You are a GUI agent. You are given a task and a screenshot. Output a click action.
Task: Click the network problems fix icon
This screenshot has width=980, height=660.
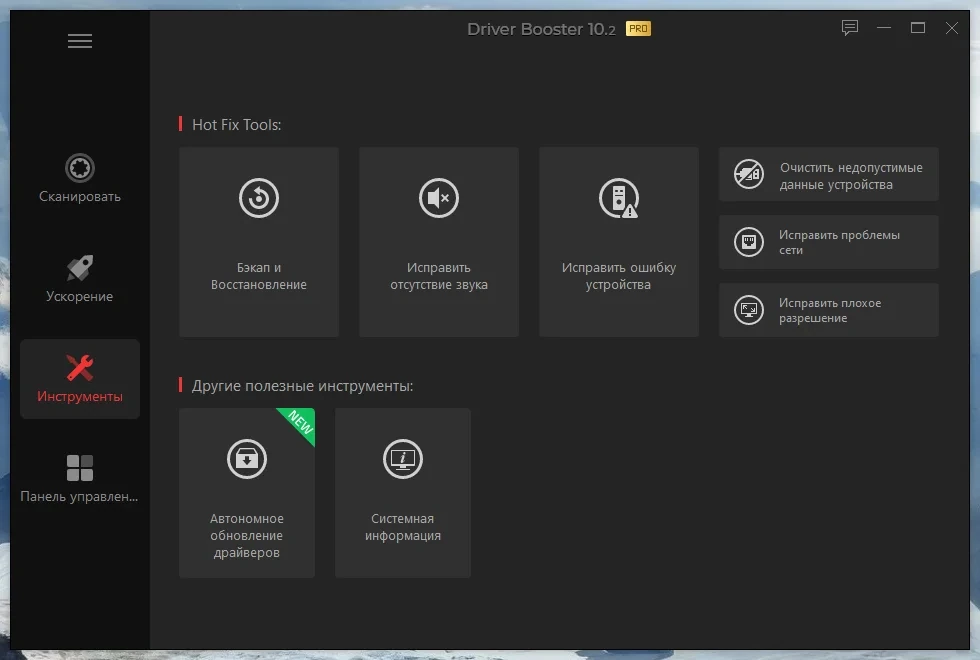pos(749,242)
